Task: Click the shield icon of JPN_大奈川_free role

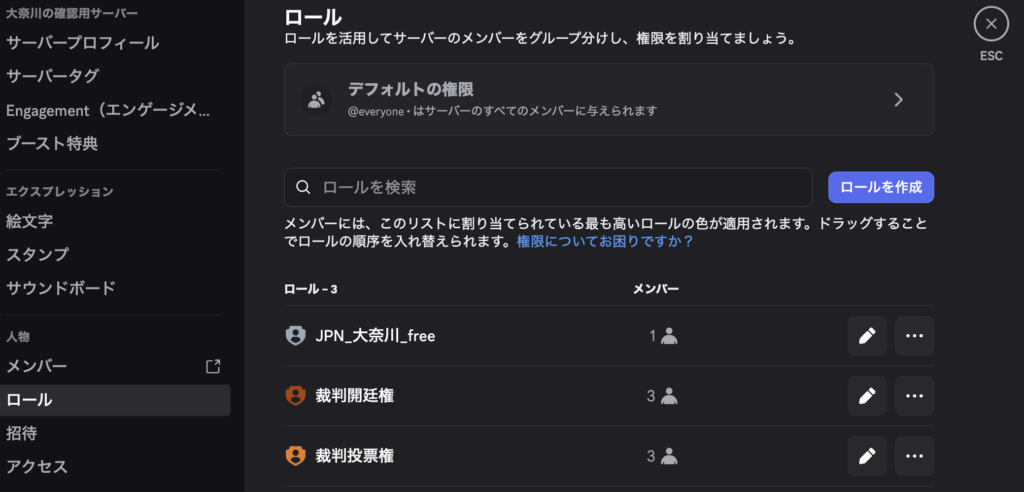Action: (295, 336)
